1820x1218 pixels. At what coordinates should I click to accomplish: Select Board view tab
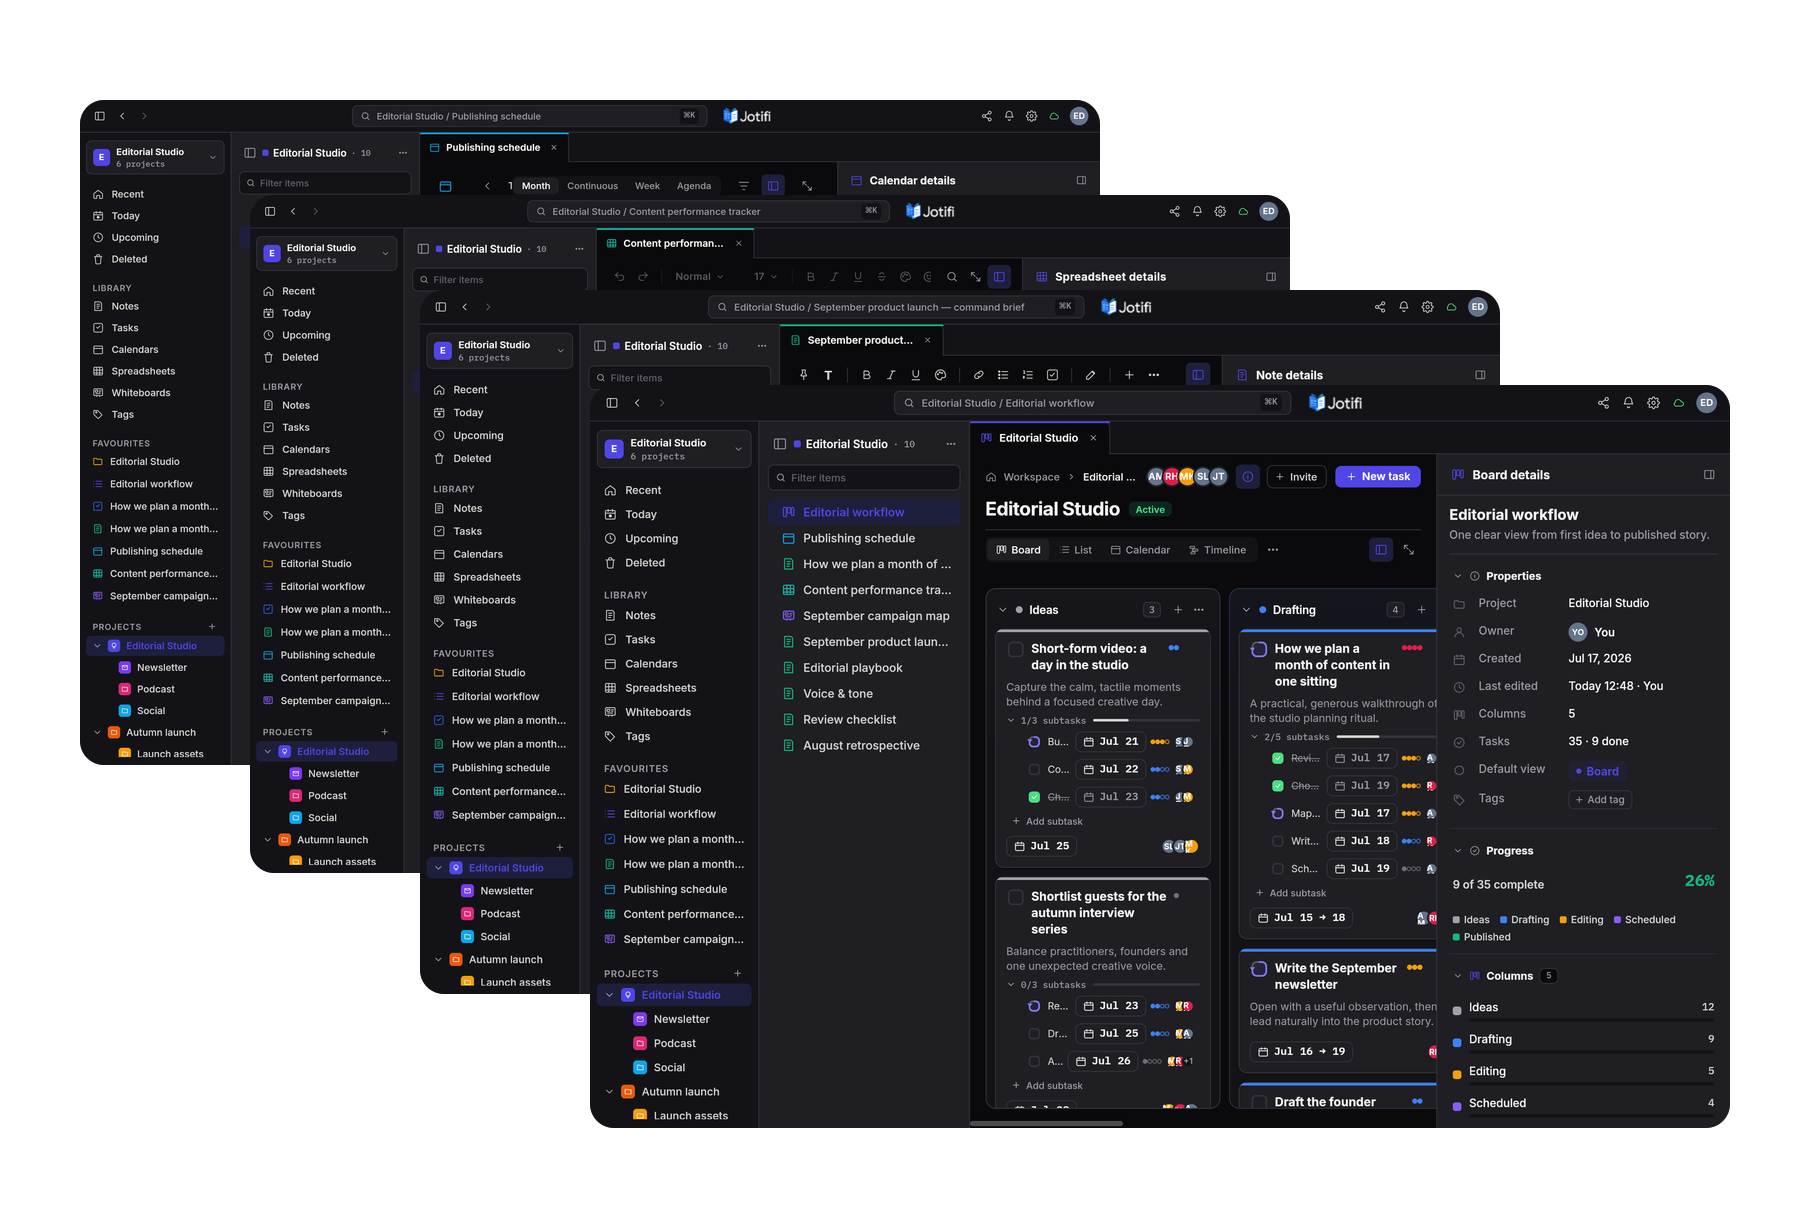(x=1018, y=550)
